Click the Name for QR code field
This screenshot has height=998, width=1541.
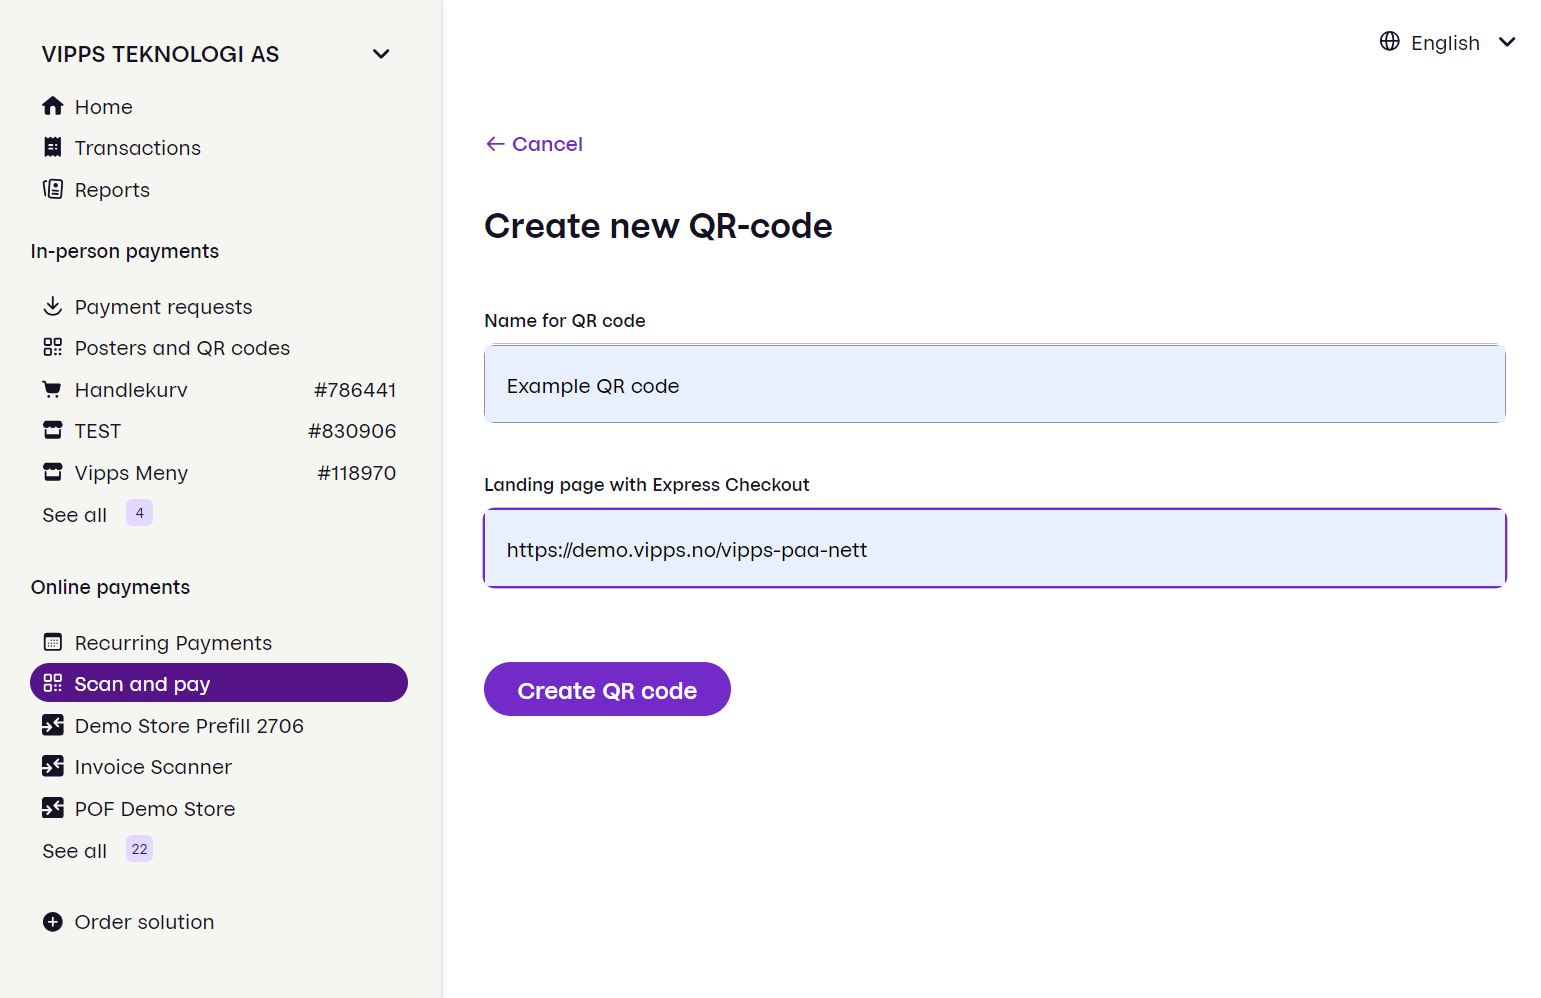click(995, 385)
